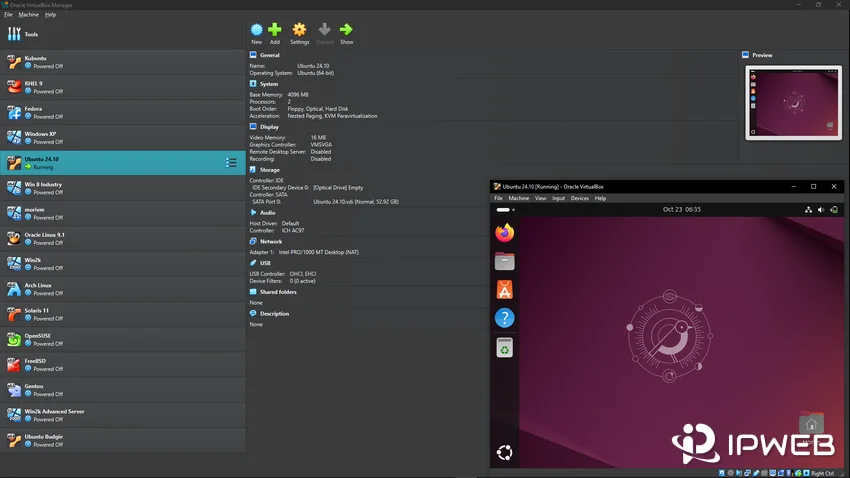
Task: Select the morivm virtual machine
Action: click(123, 213)
